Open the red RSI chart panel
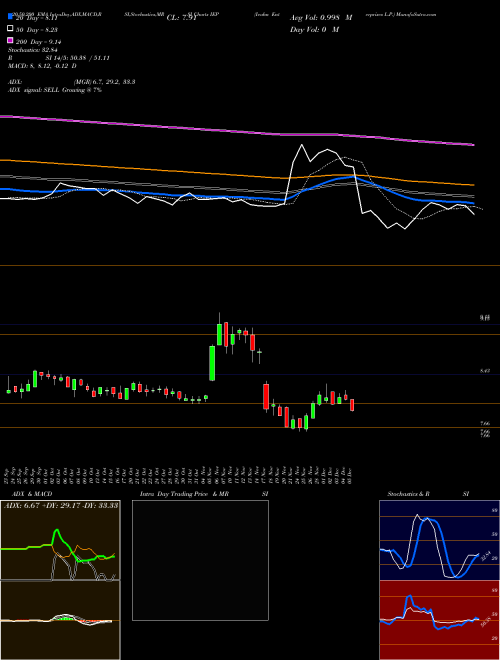 (x=440, y=620)
